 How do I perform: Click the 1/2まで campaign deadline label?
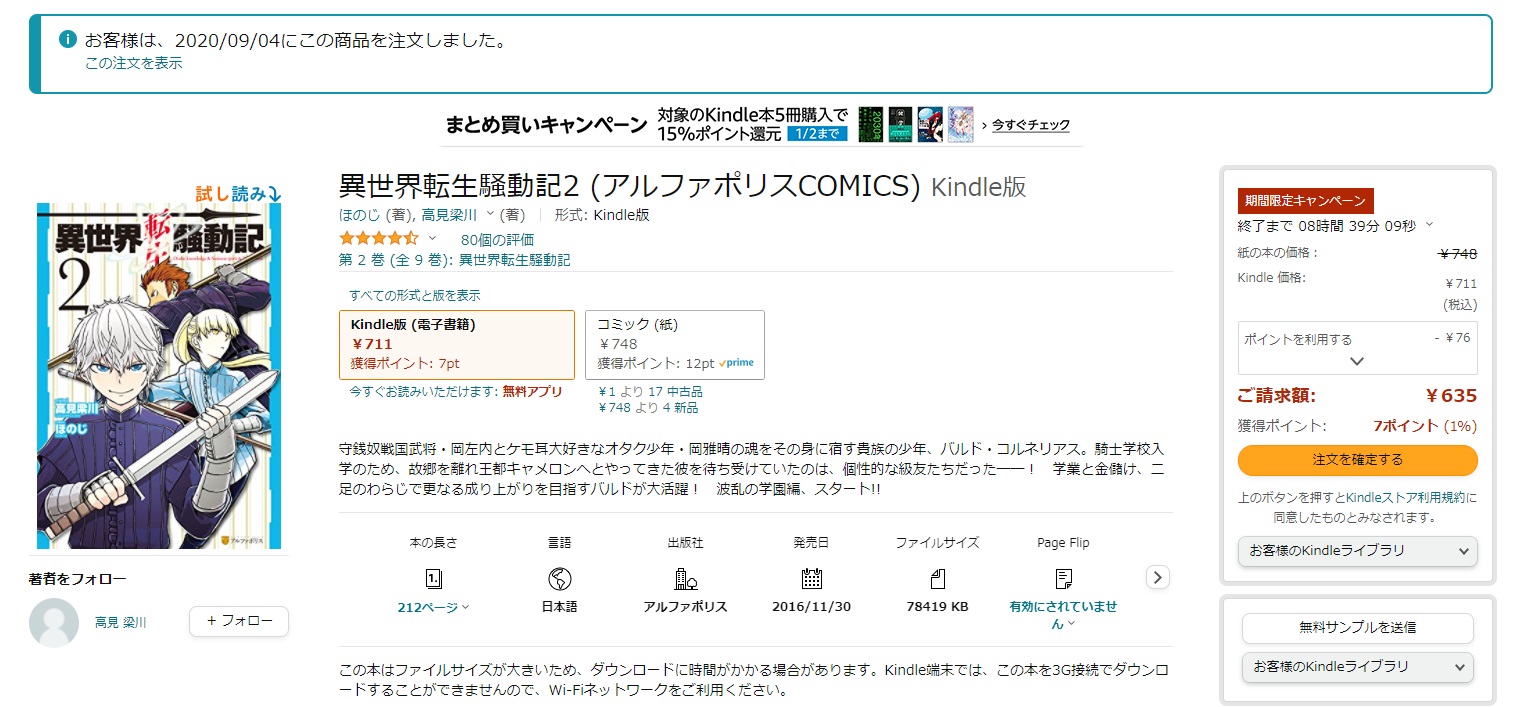(817, 133)
